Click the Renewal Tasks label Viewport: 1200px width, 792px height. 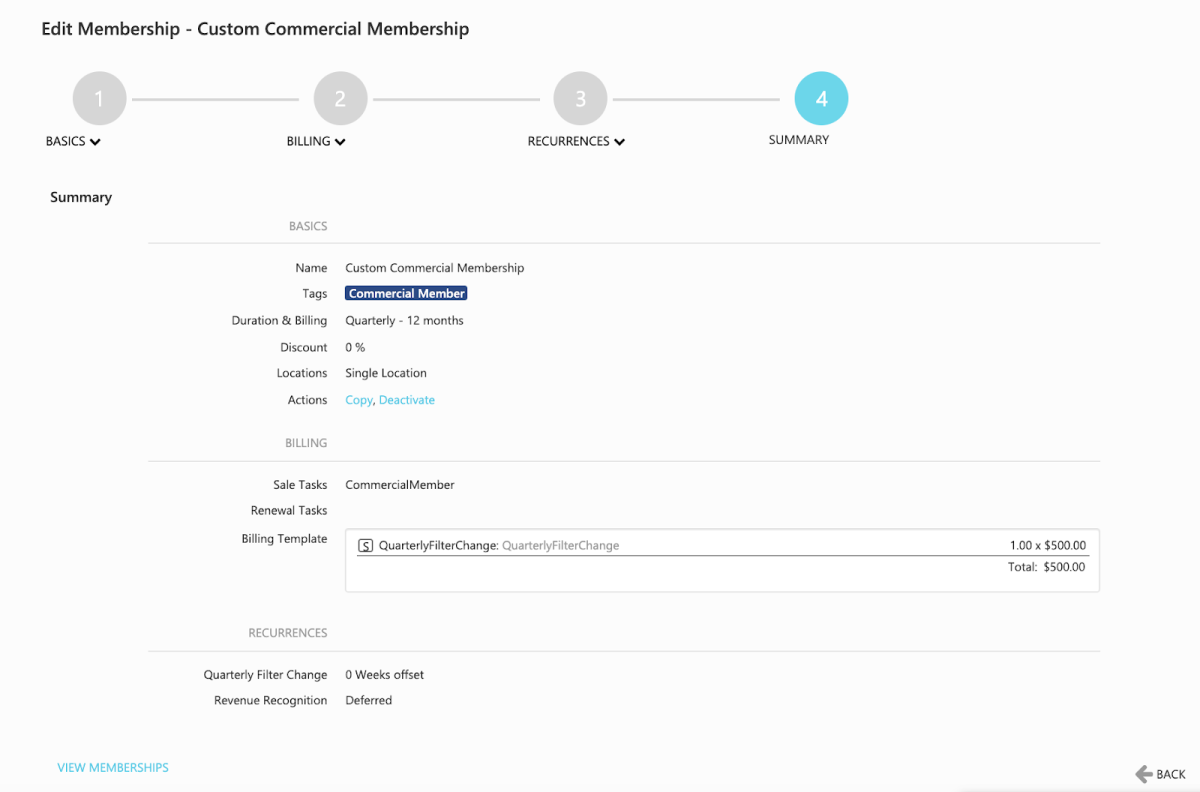(289, 511)
